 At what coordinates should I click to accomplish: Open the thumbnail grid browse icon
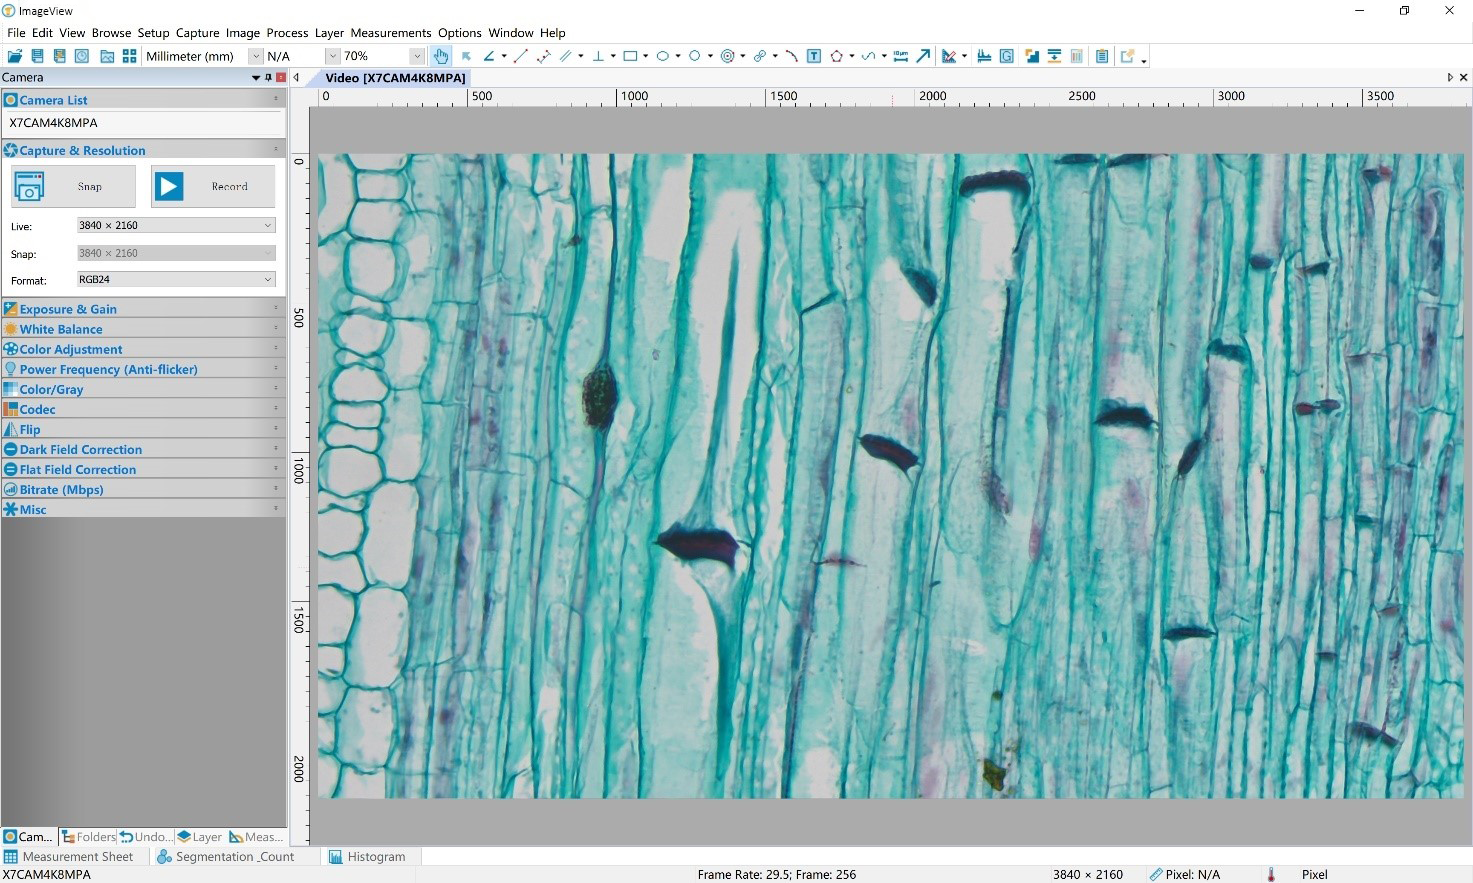(x=129, y=57)
